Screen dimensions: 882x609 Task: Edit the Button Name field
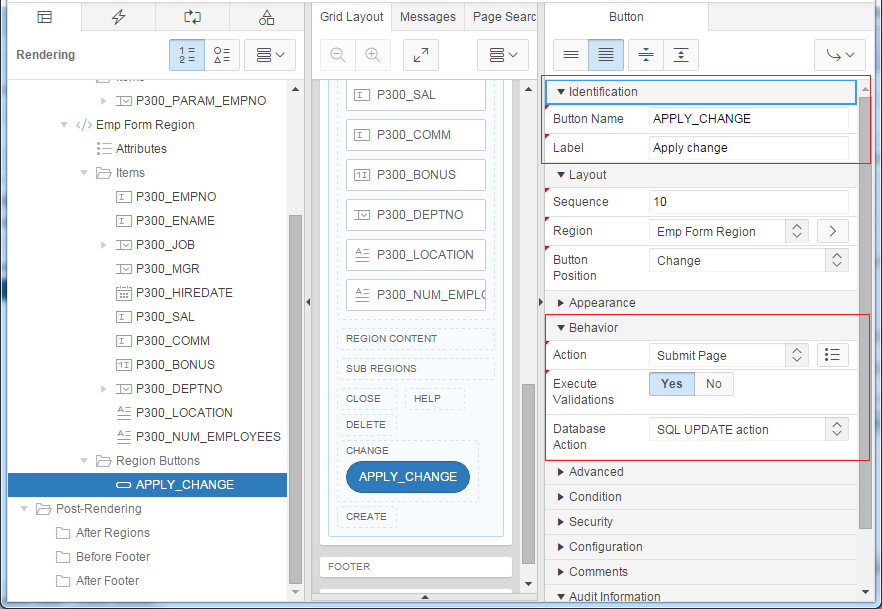click(x=749, y=119)
